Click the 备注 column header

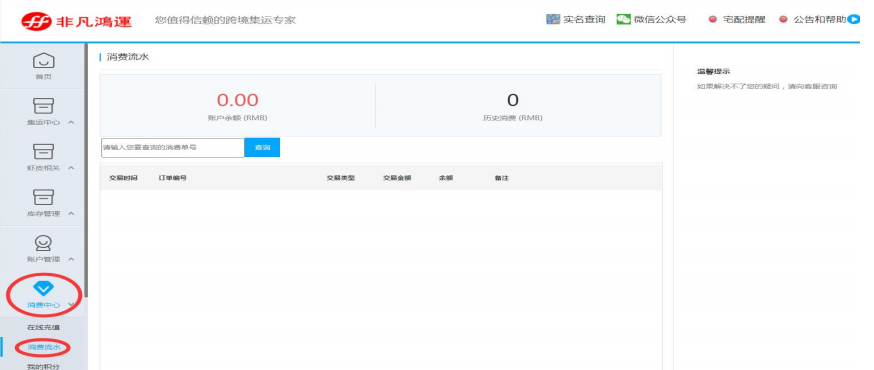click(502, 178)
